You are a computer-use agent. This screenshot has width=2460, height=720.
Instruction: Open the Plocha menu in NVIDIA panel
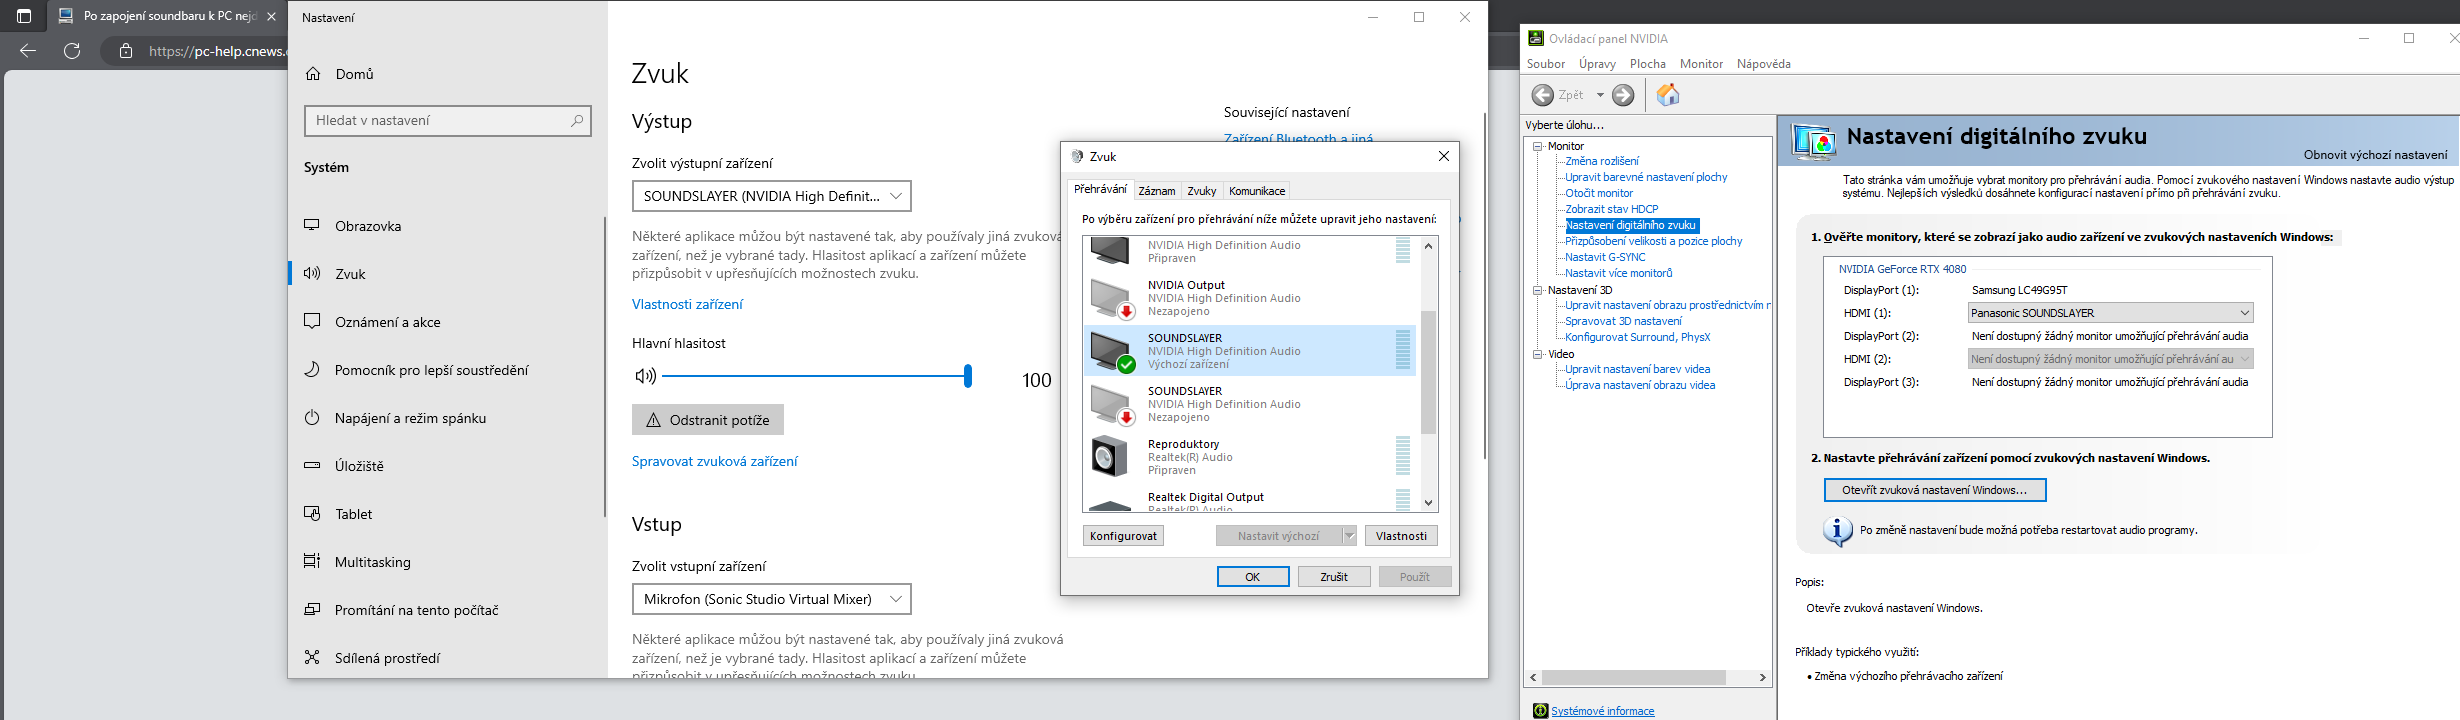click(x=1647, y=64)
